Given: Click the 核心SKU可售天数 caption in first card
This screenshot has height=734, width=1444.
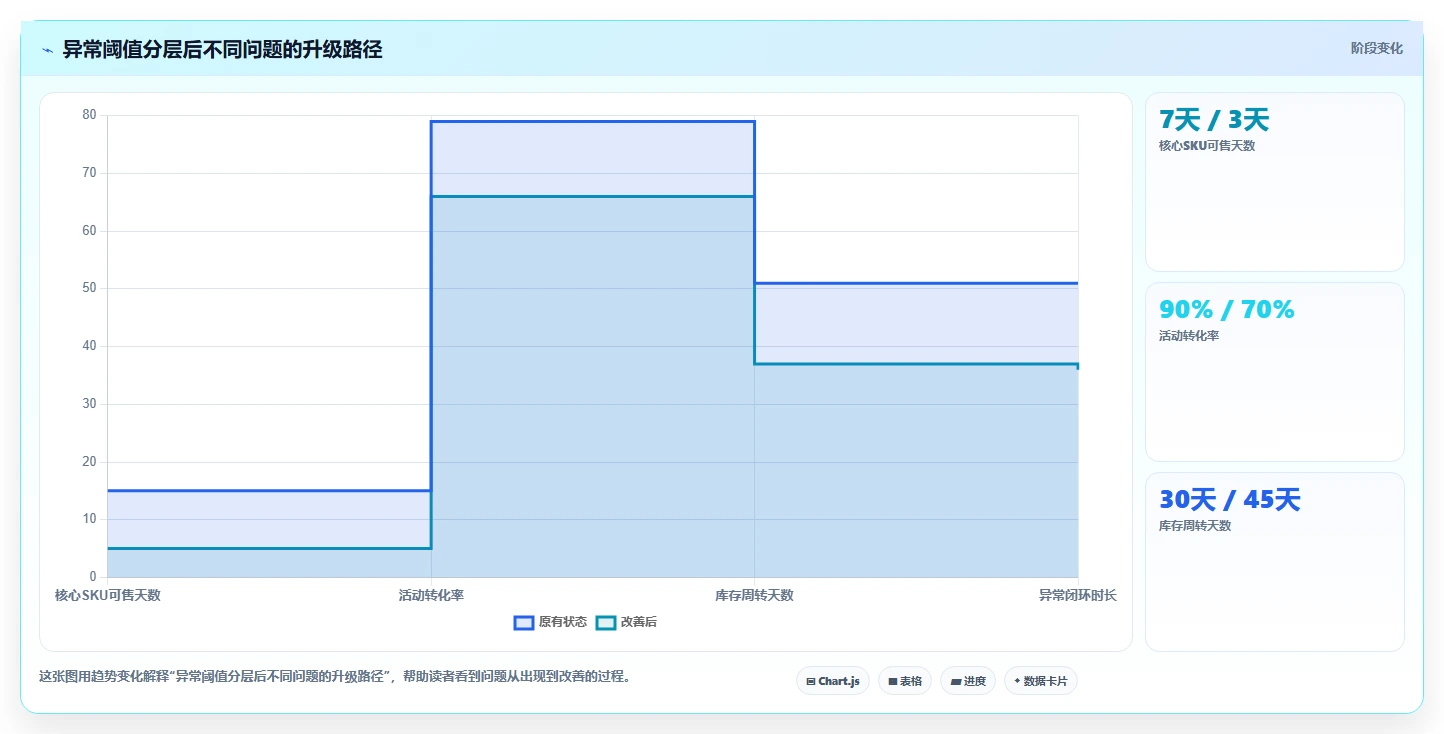Looking at the screenshot, I should [x=1207, y=146].
